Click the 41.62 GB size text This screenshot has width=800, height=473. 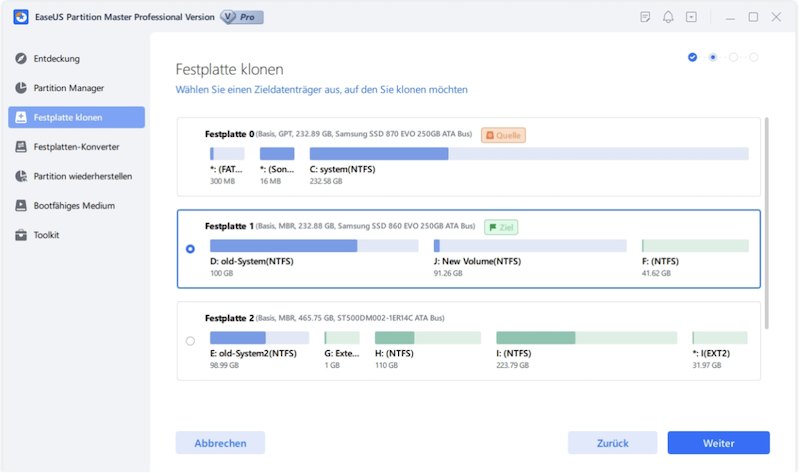coord(656,273)
